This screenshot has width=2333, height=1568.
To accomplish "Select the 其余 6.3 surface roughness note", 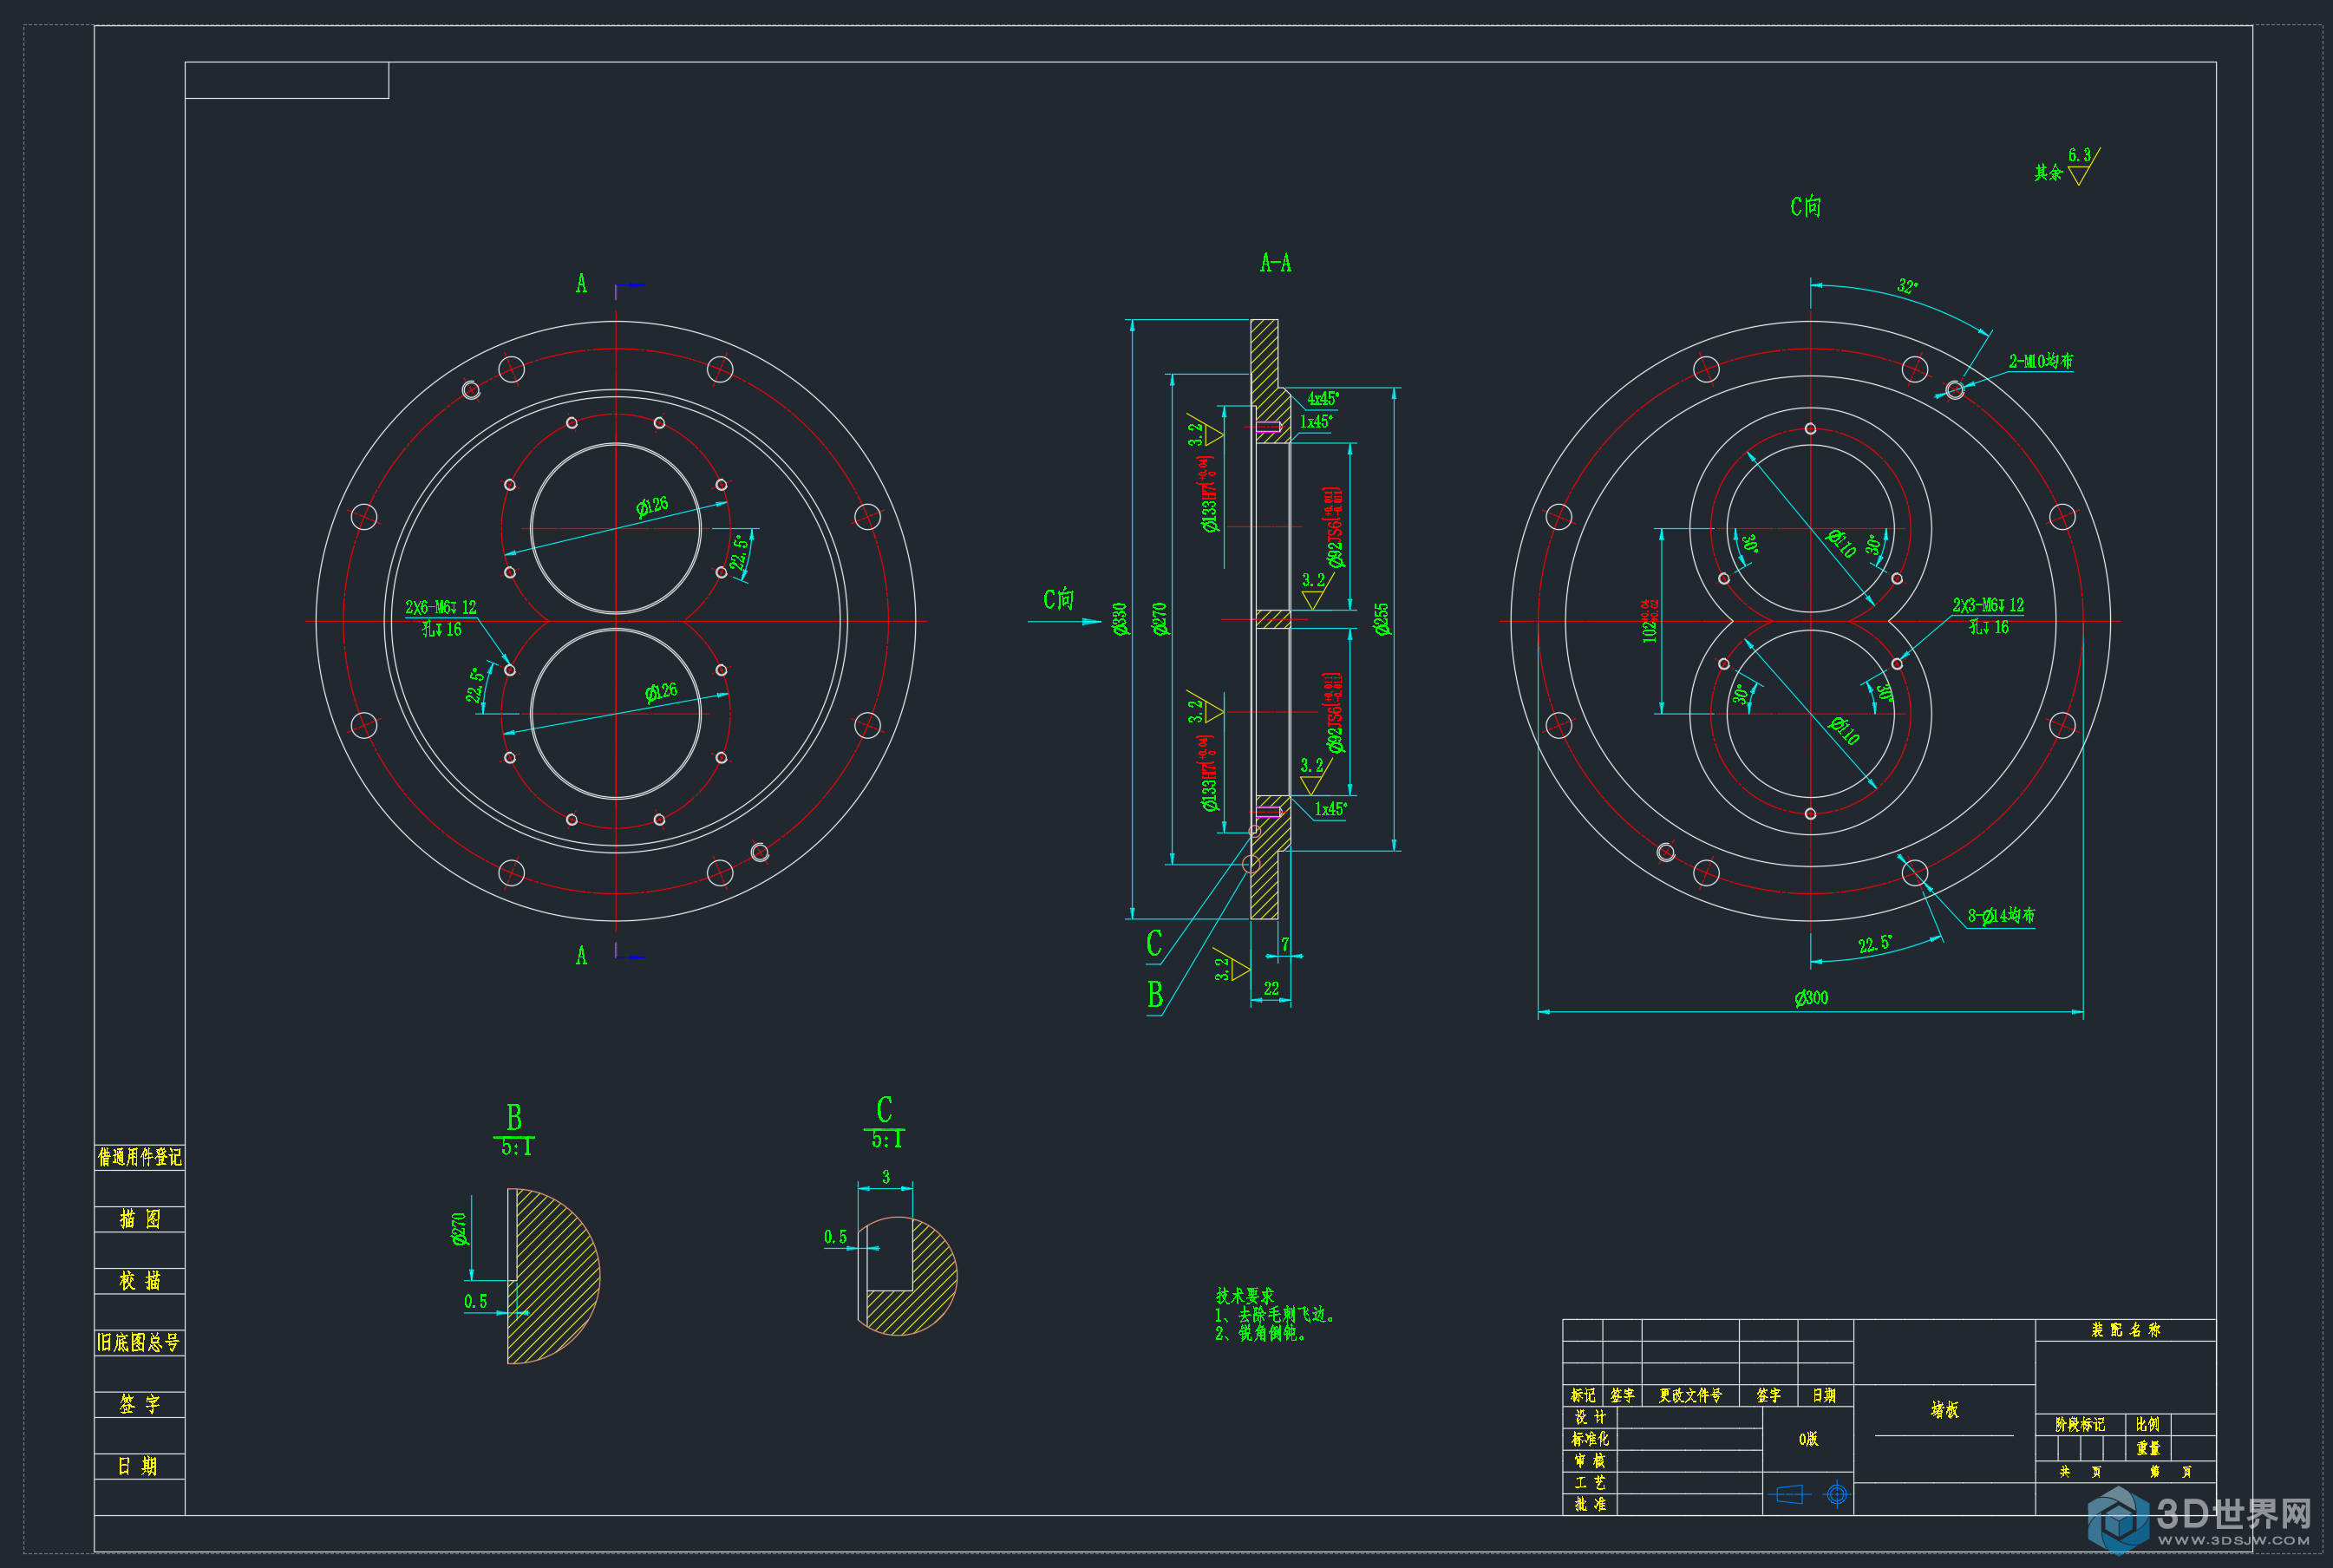I will pyautogui.click(x=2067, y=166).
